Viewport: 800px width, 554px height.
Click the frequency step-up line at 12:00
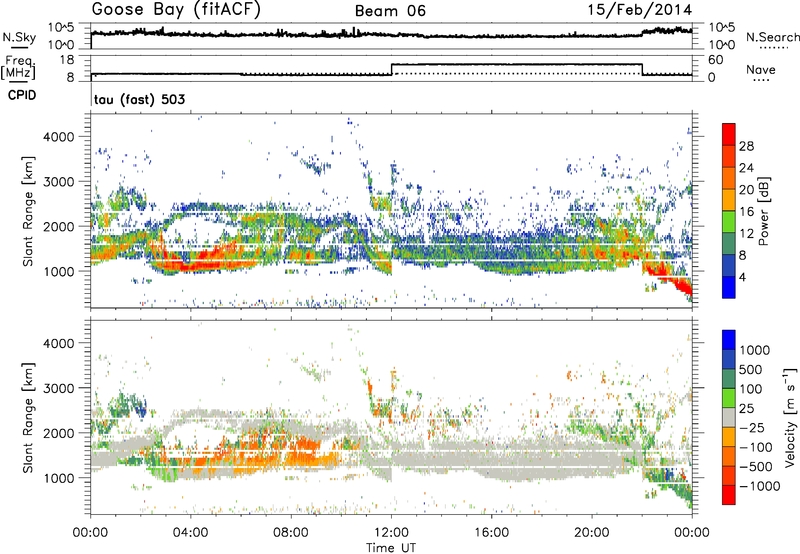(392, 69)
